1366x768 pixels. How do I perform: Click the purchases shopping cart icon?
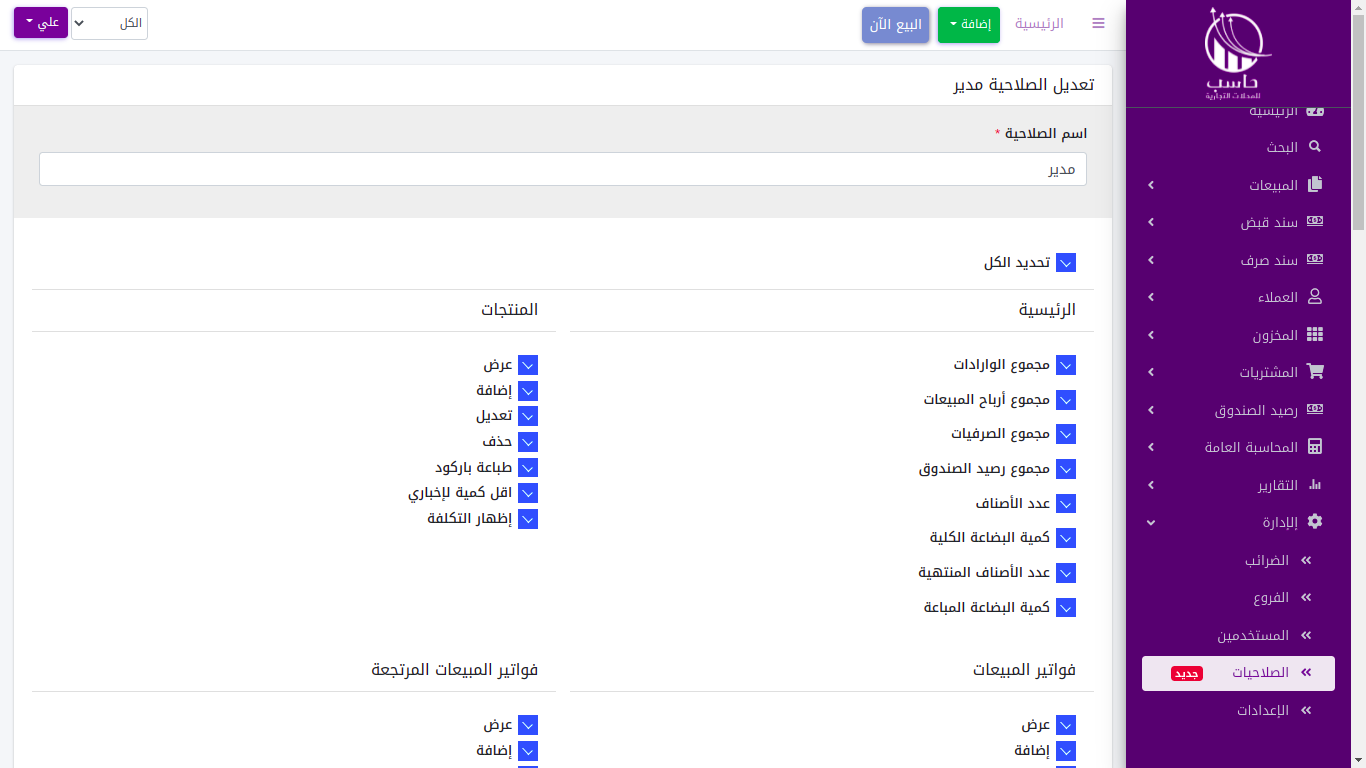click(1315, 372)
